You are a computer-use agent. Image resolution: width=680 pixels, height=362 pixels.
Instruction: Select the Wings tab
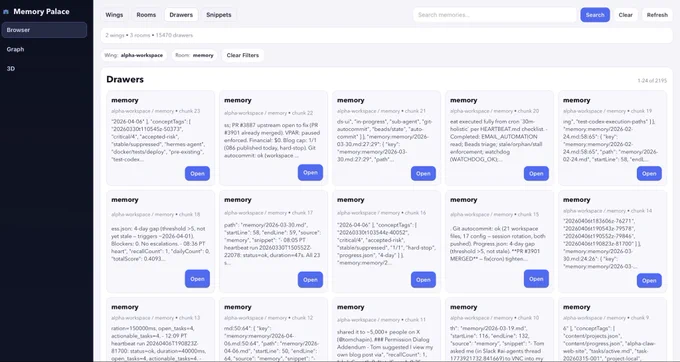(x=114, y=15)
